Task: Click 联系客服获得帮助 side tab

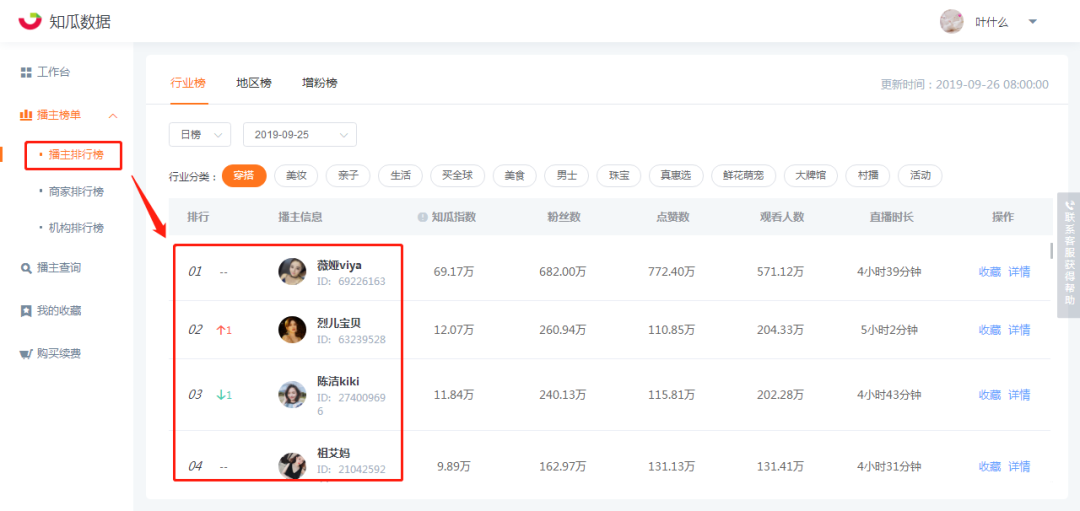Action: [1069, 255]
